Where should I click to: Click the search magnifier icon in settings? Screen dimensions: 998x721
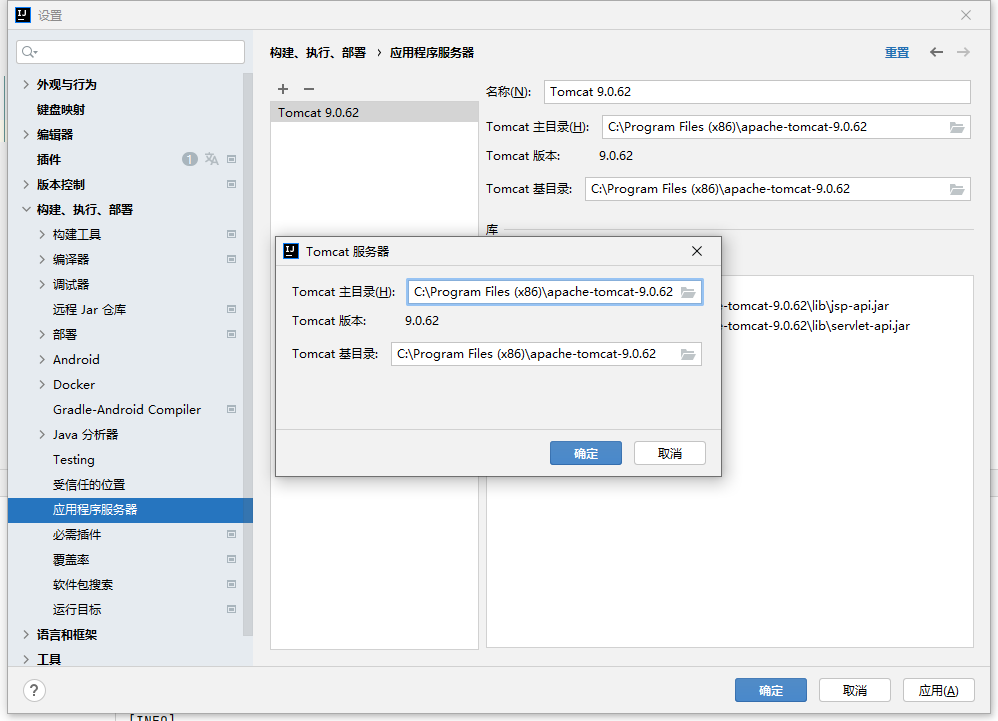pos(29,52)
